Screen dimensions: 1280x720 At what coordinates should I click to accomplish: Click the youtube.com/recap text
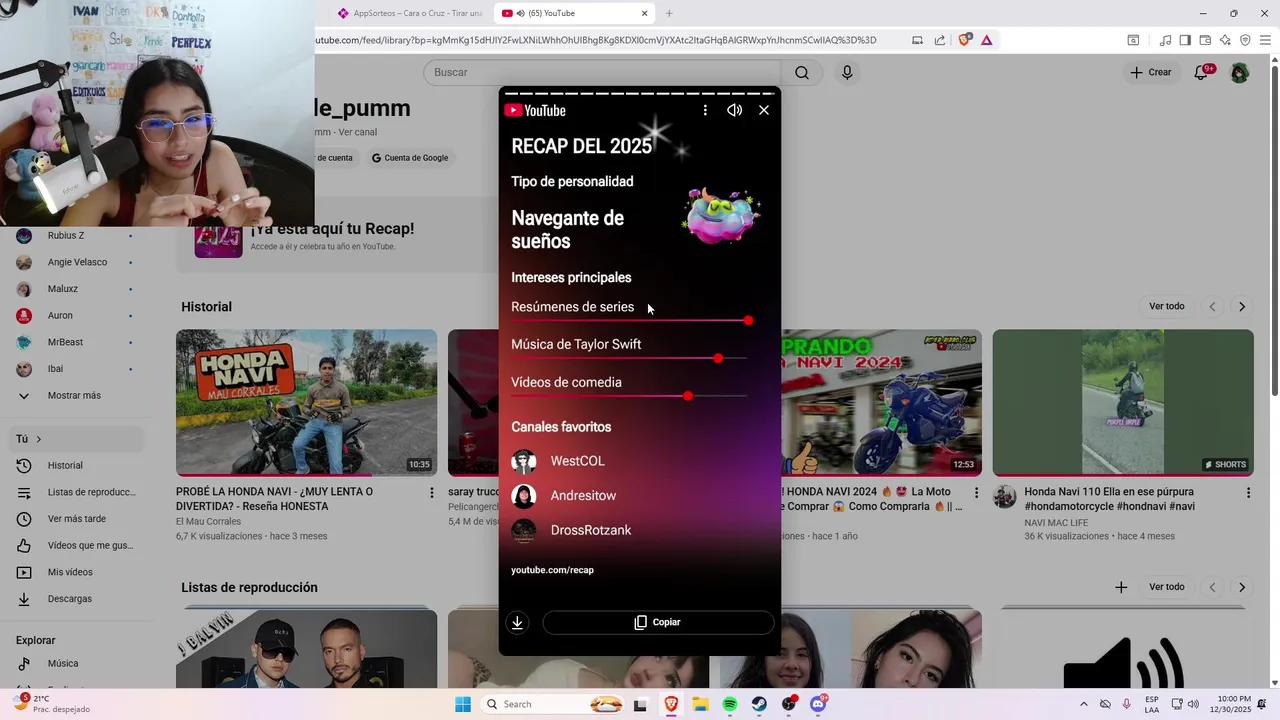click(552, 570)
